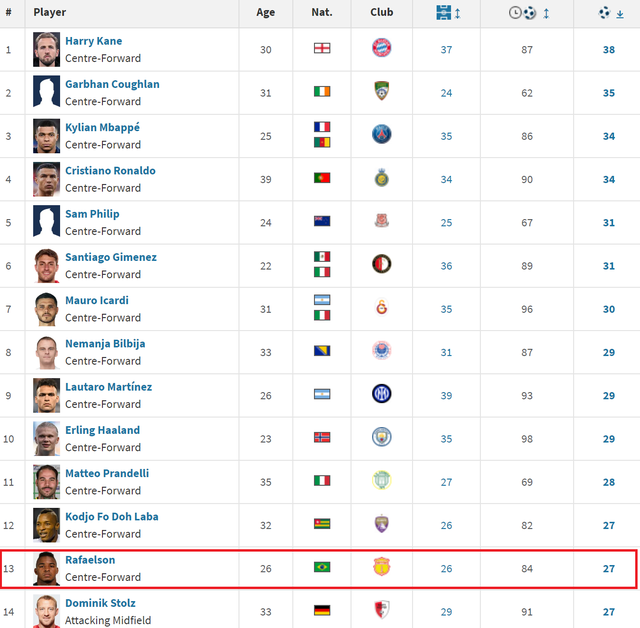View Rafaelson's highlighted player link

click(90, 560)
